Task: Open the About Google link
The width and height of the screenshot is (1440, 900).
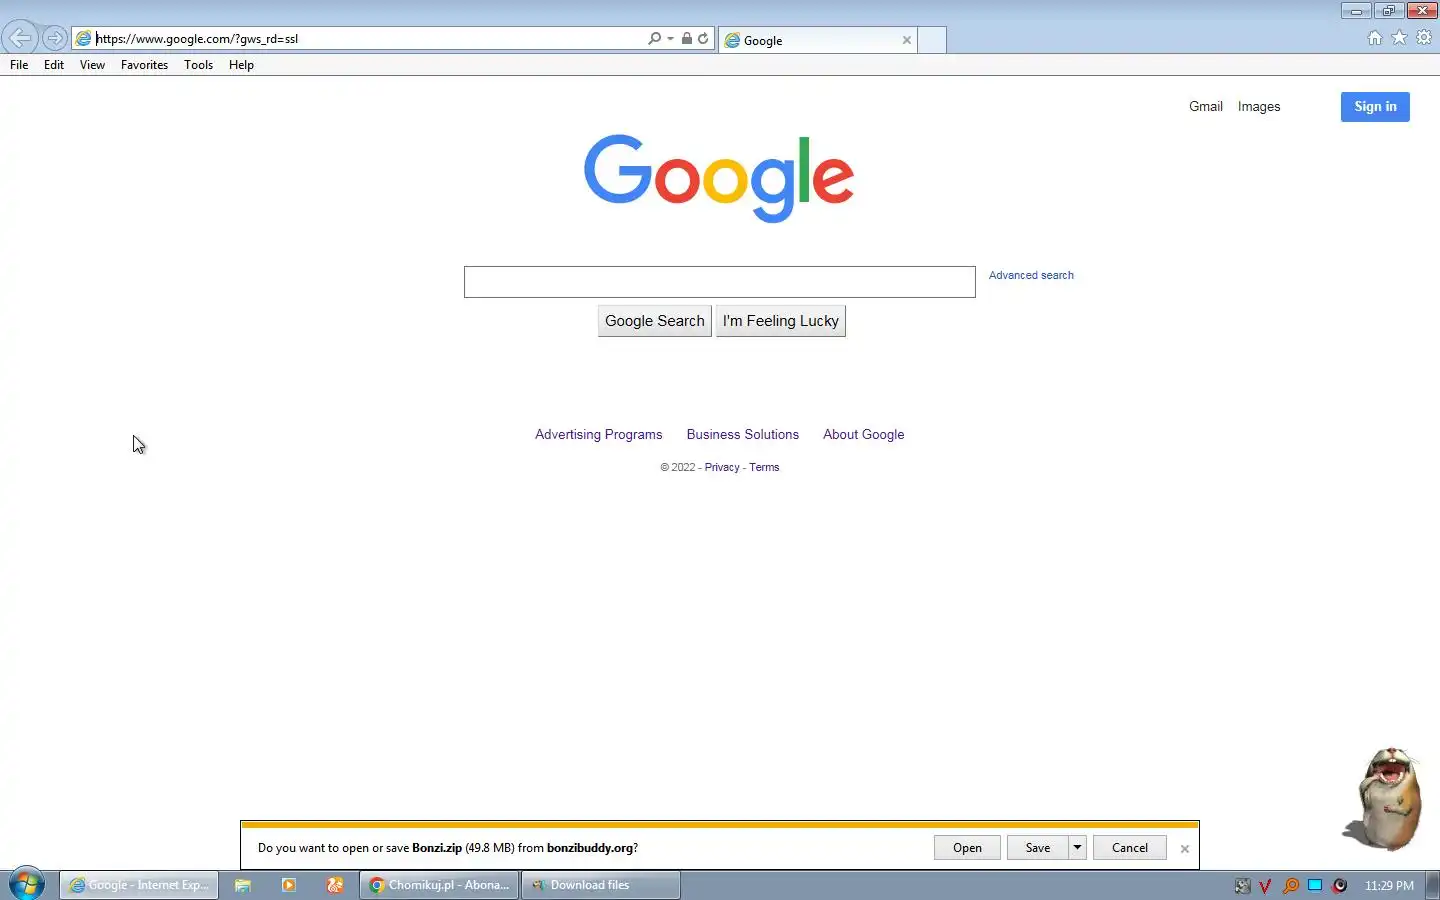Action: (x=864, y=435)
